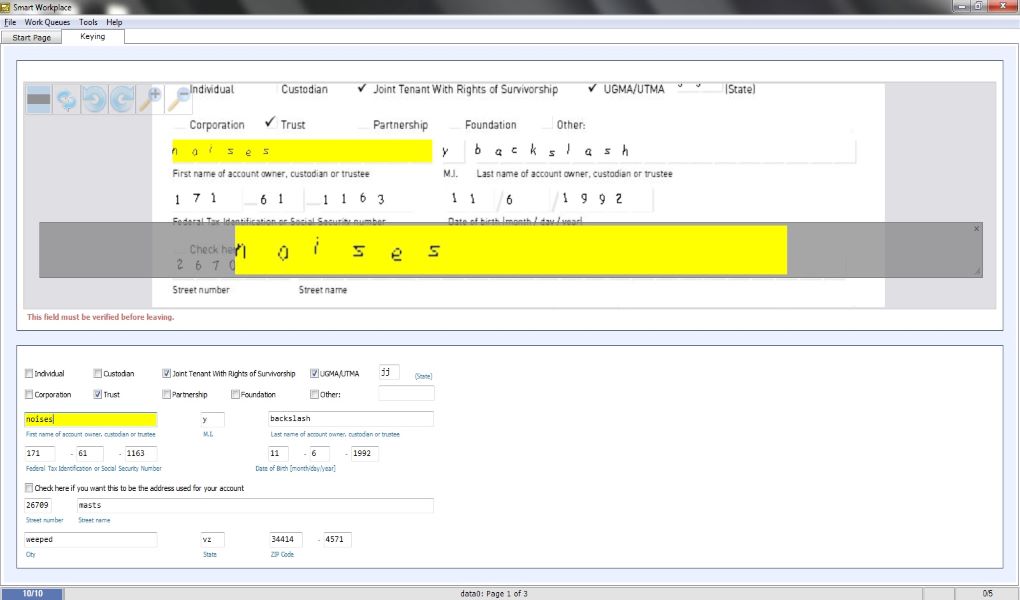Uncheck the Trust checkbox
Image resolution: width=1020 pixels, height=600 pixels.
point(98,395)
